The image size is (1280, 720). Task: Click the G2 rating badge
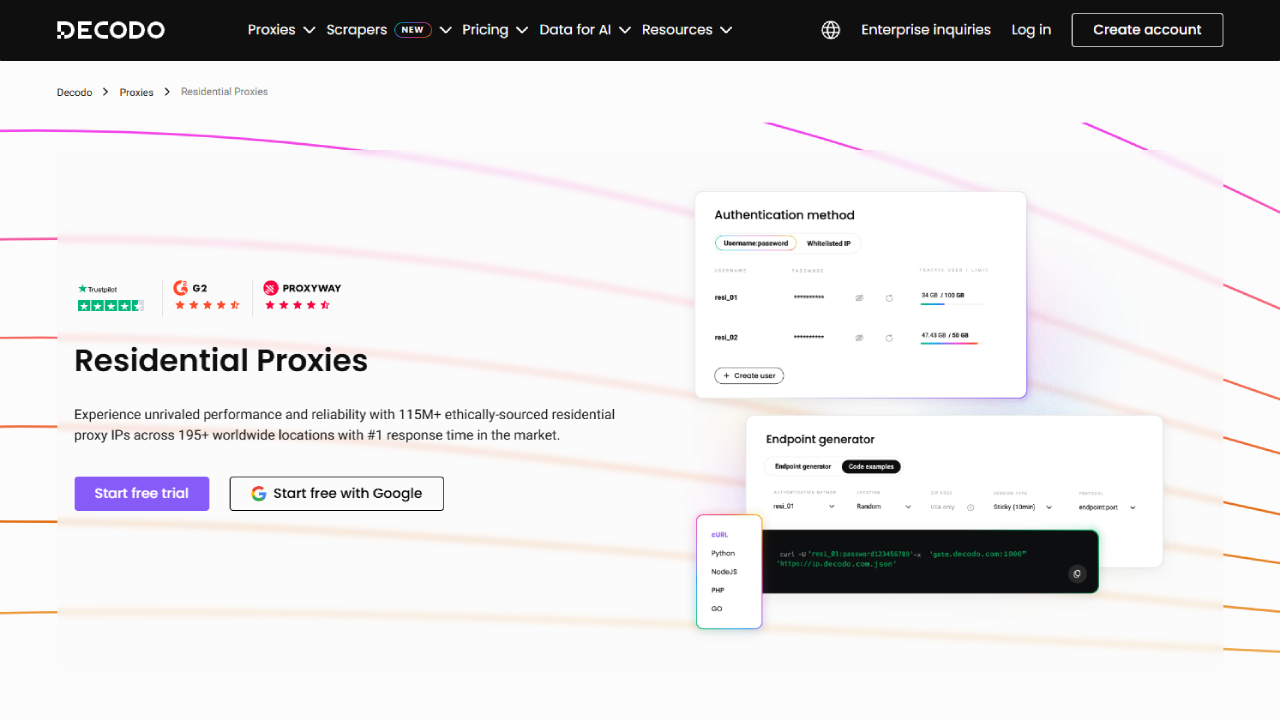pos(207,296)
